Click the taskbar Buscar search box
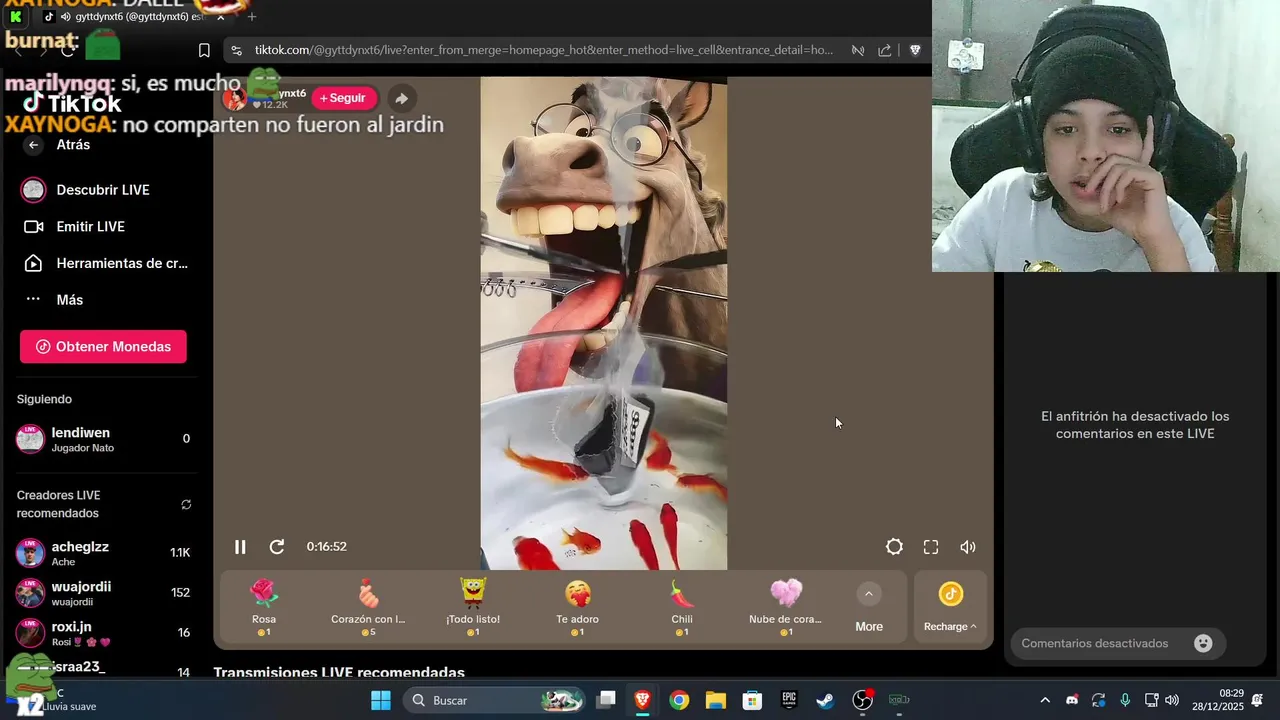 point(494,700)
